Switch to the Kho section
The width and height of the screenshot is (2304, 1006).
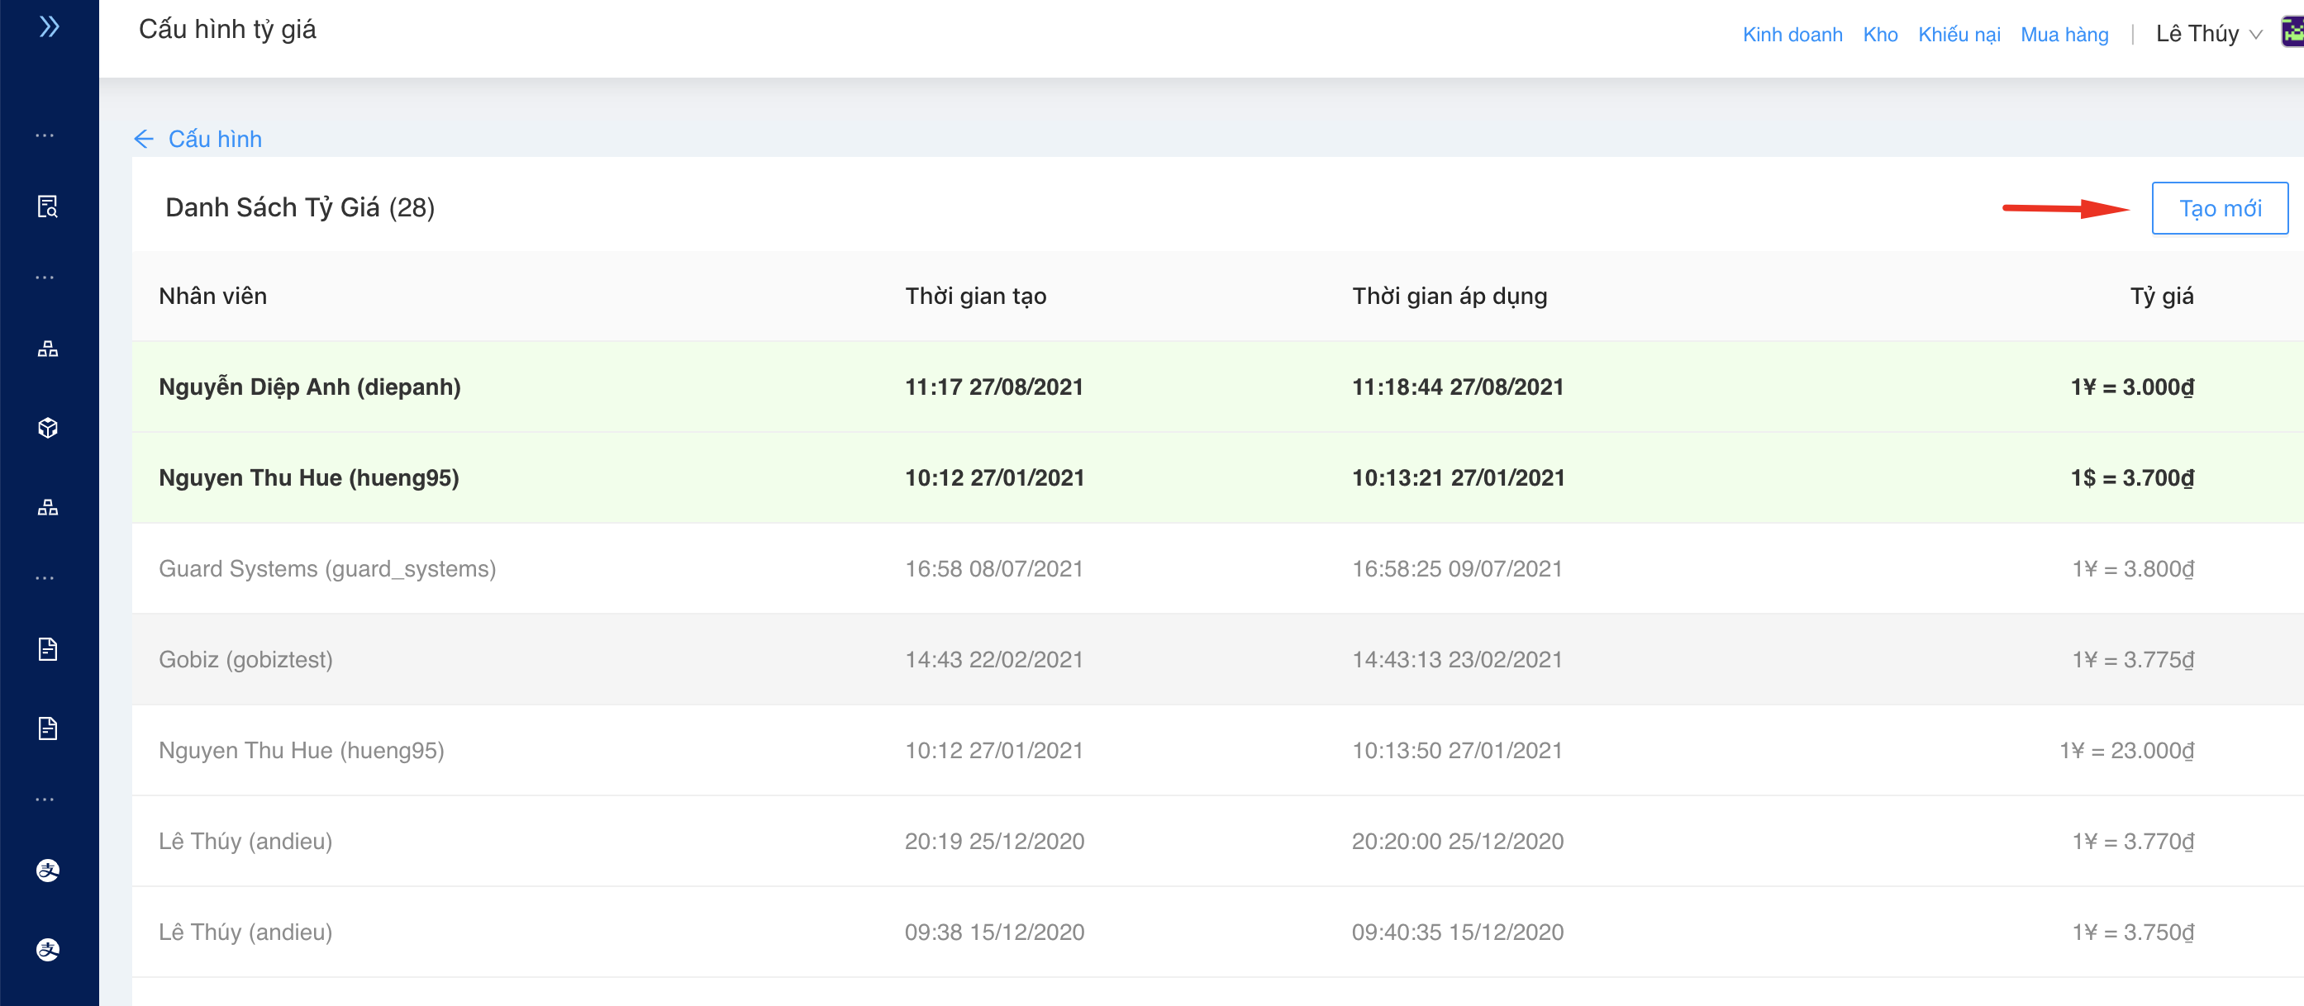(x=1880, y=35)
